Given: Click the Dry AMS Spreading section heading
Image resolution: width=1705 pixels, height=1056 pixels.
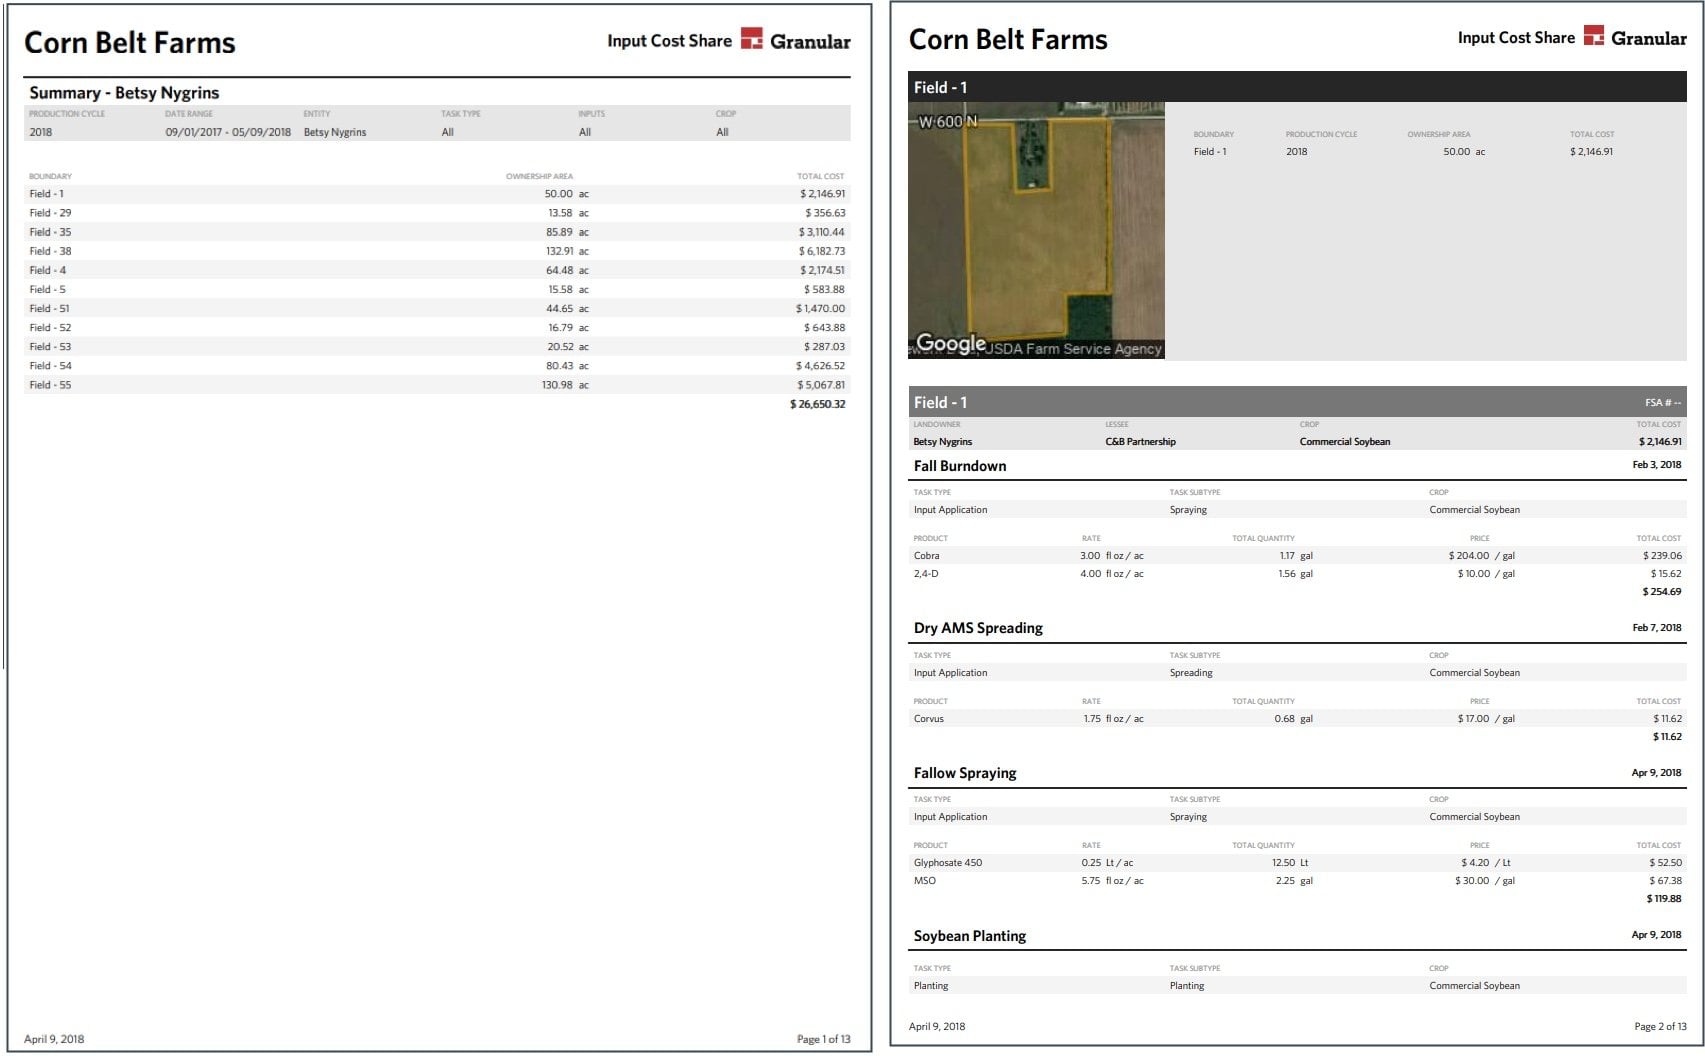Looking at the screenshot, I should click(978, 628).
